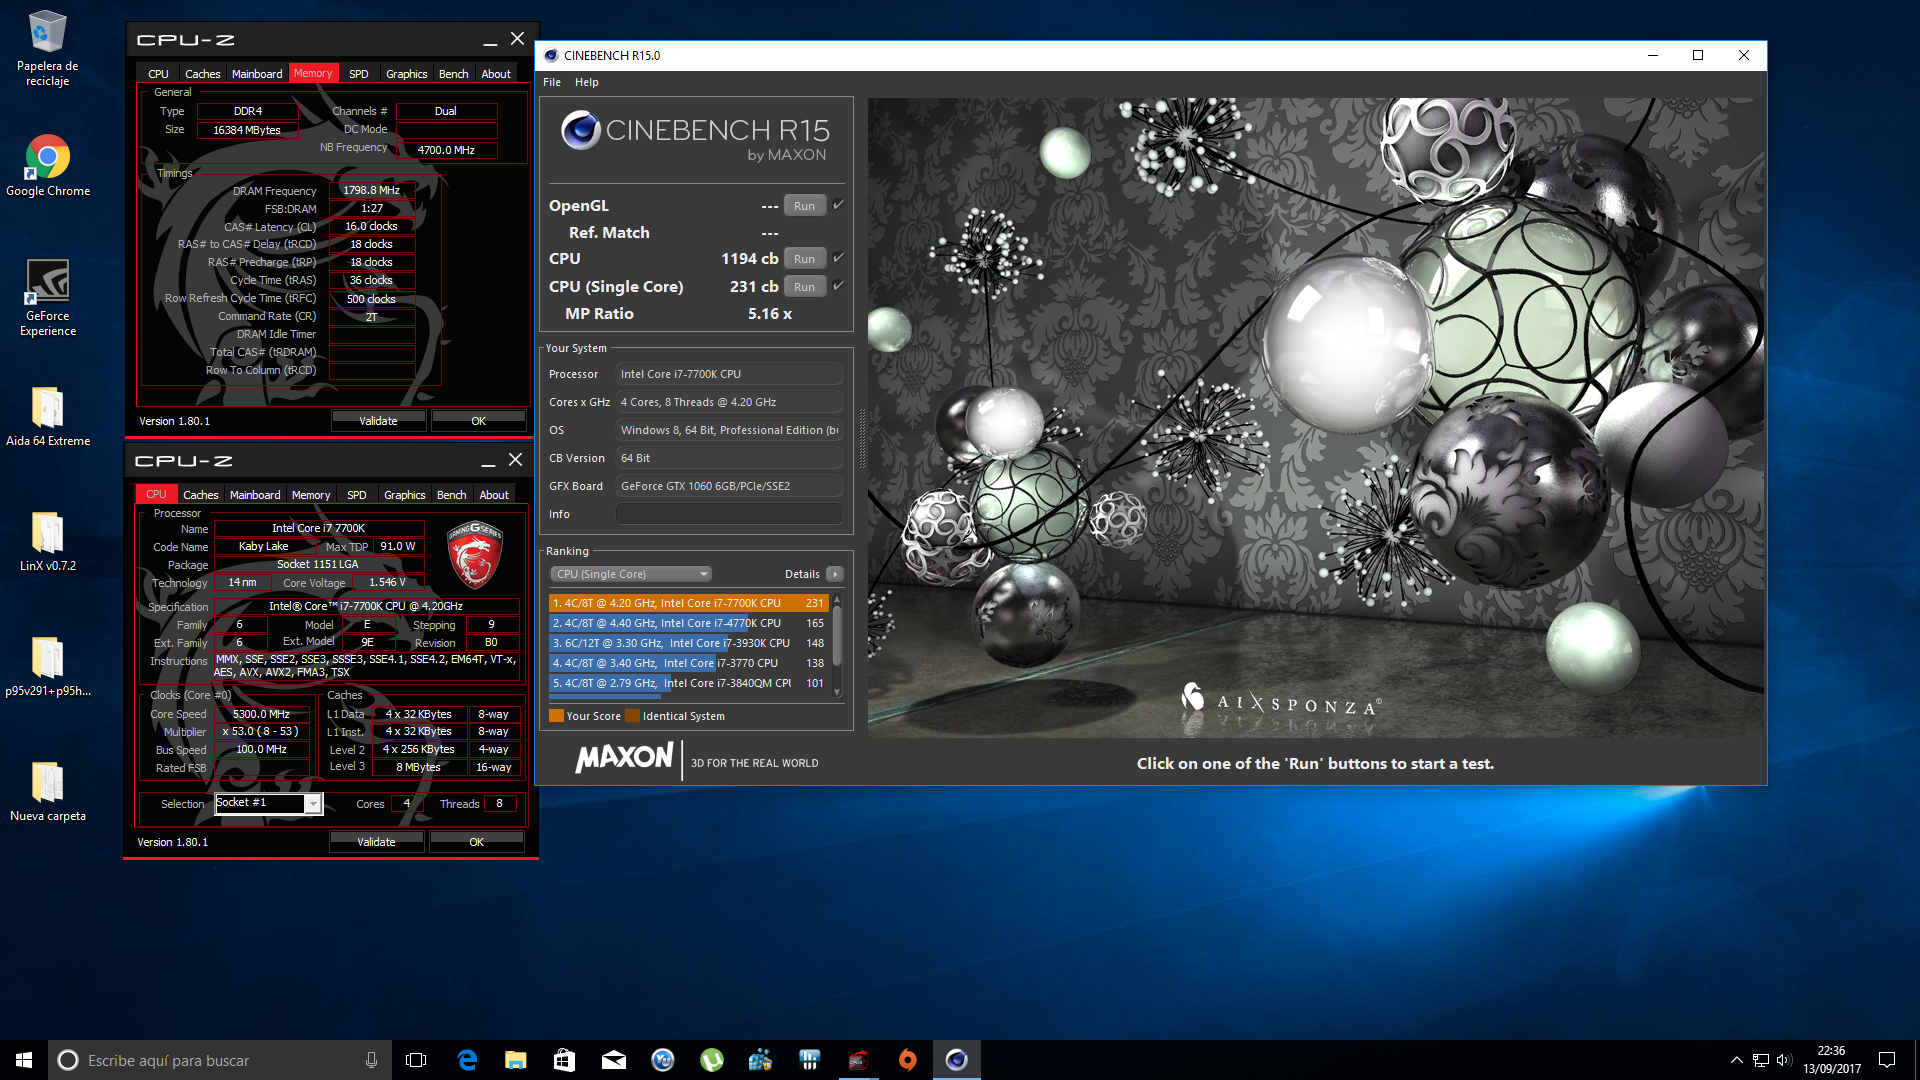Select the Nueva carpeta desktop folder

[x=47, y=791]
